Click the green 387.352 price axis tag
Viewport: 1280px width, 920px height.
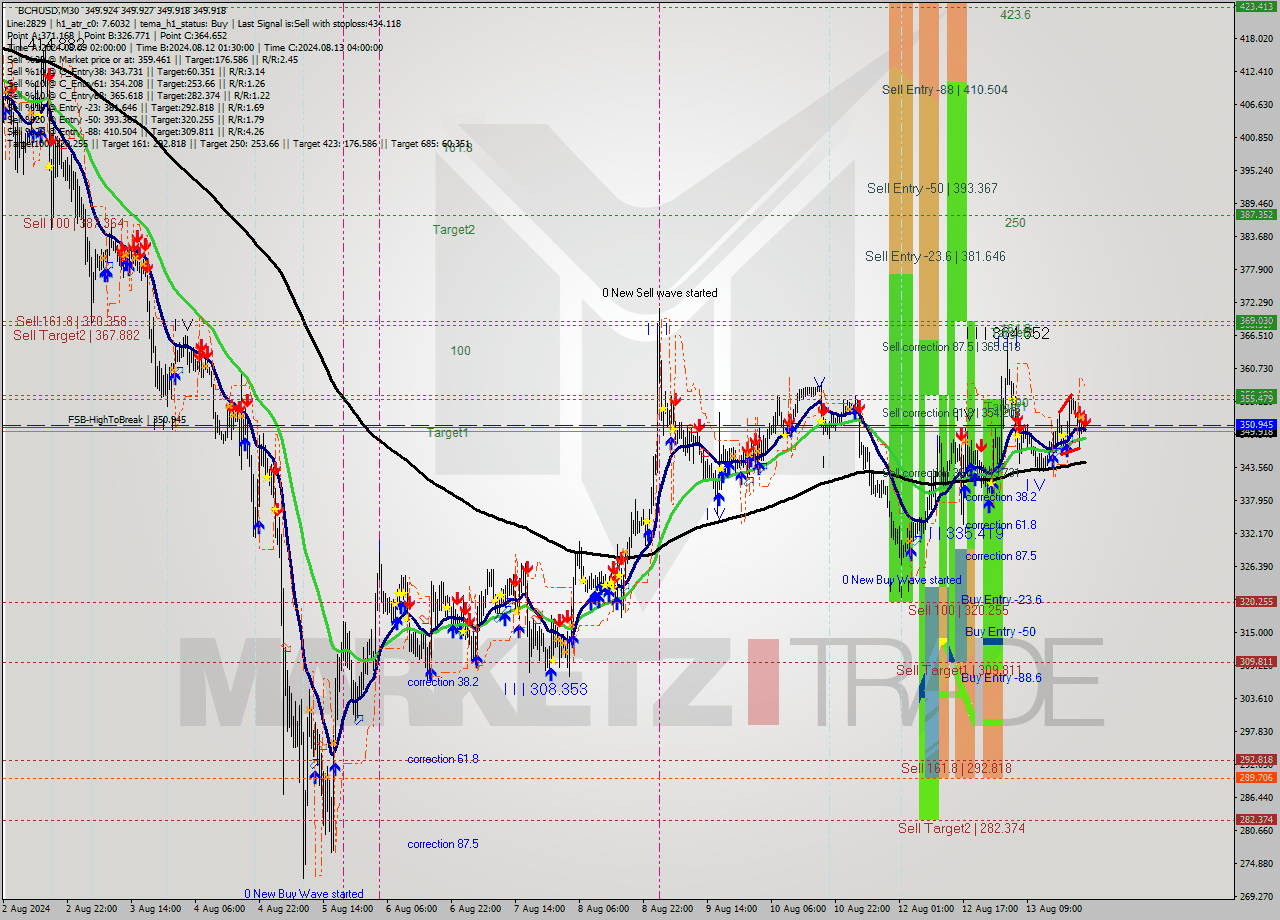pyautogui.click(x=1256, y=214)
